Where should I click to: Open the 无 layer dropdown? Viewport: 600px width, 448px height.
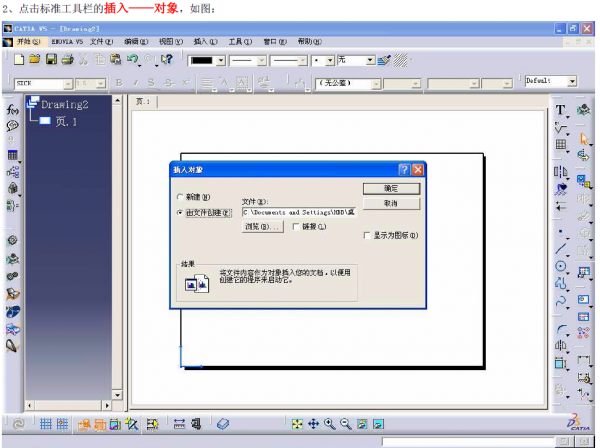(370, 60)
